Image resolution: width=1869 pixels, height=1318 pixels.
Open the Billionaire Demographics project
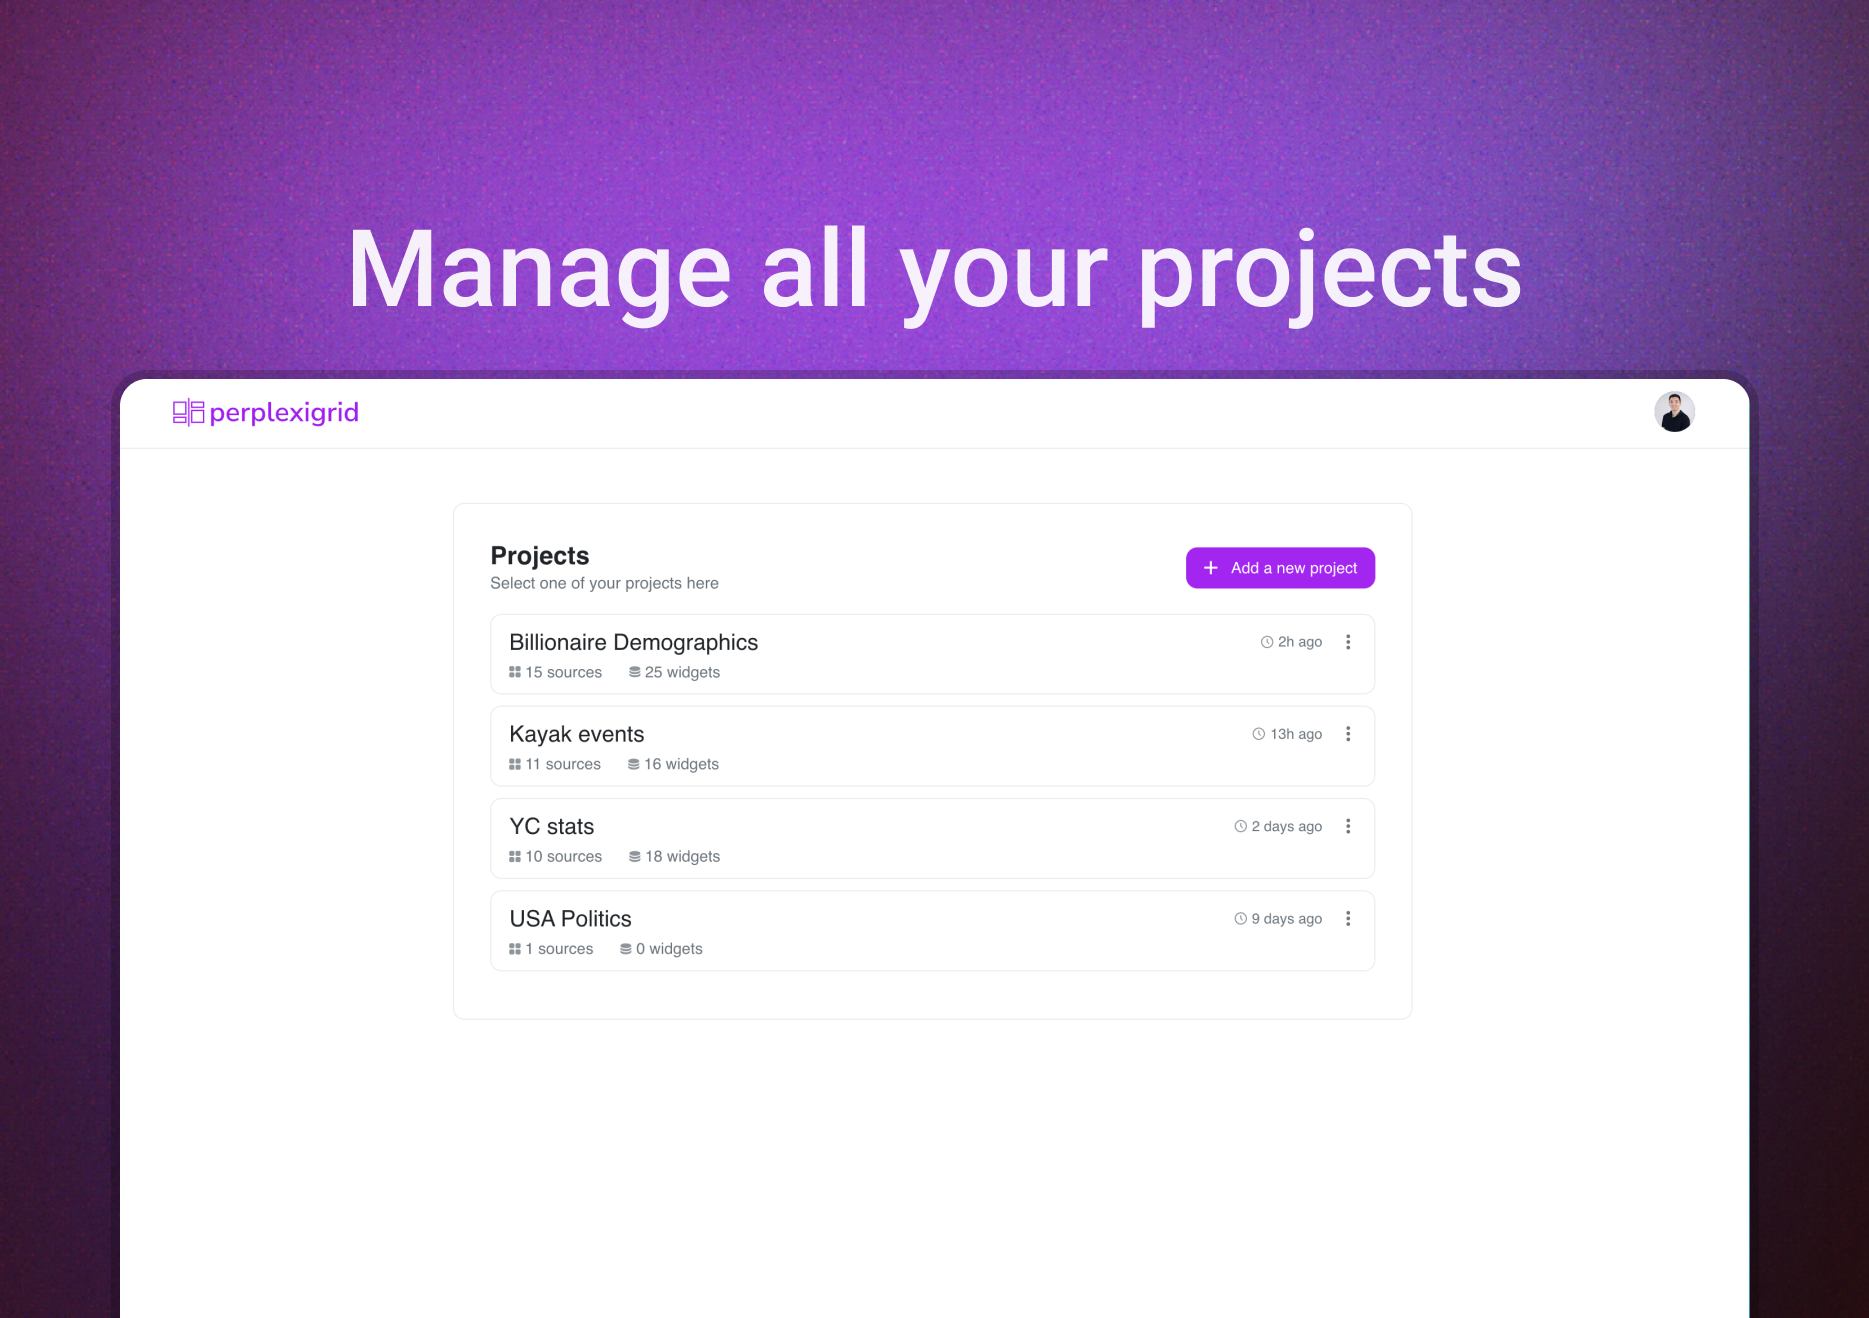pos(932,654)
